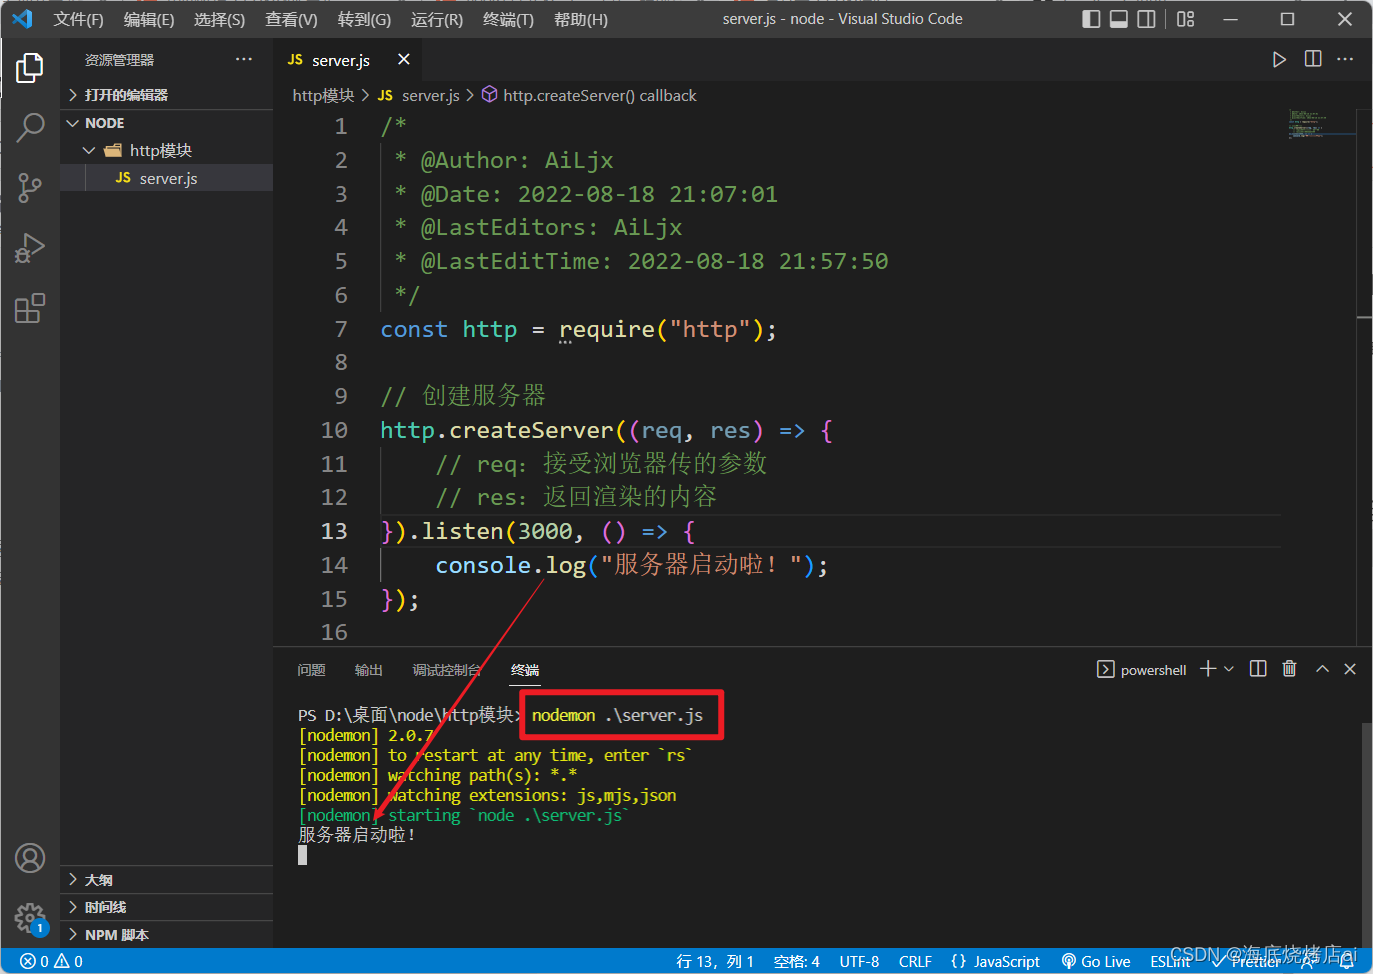Click Go Live in status bar

[x=1096, y=961]
